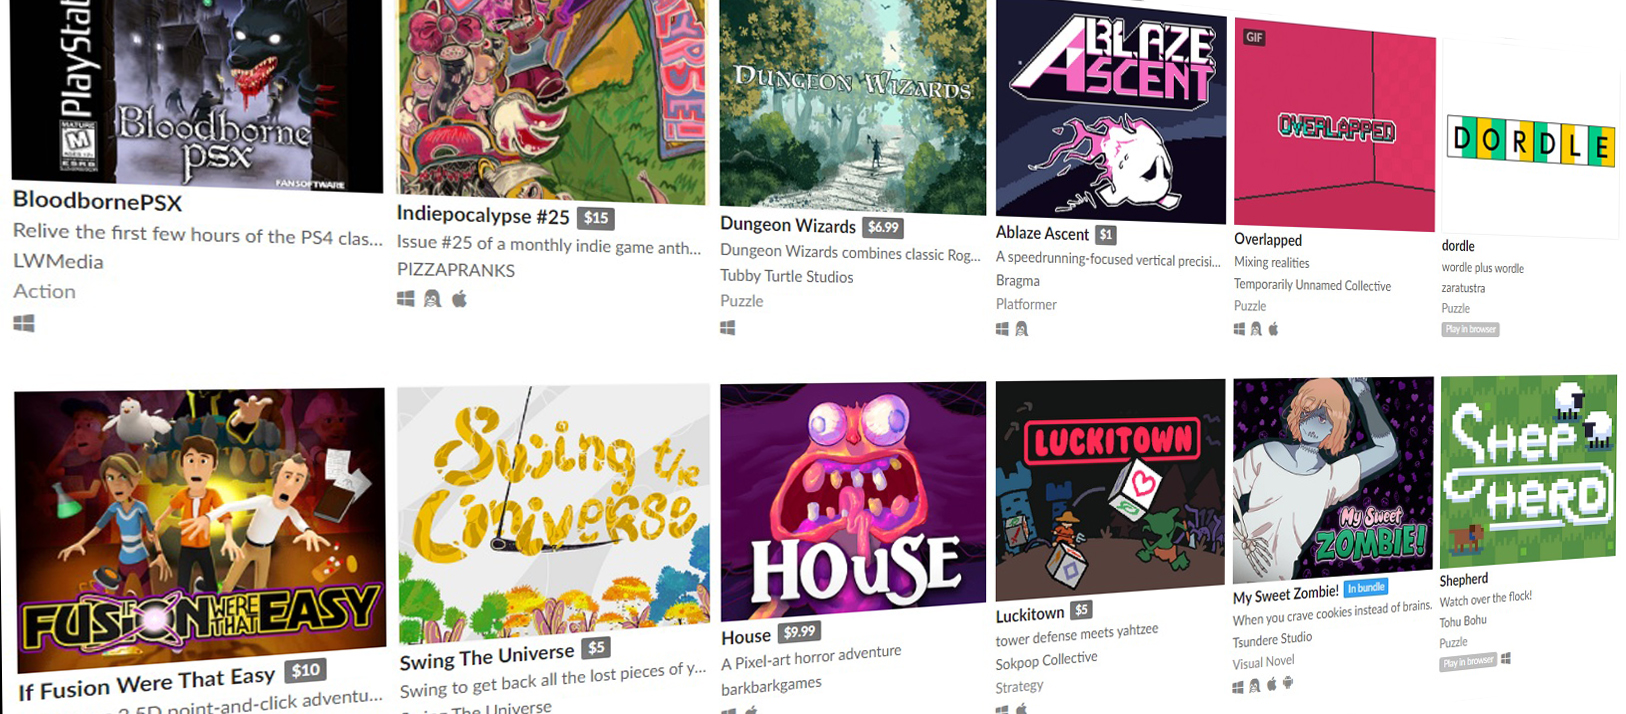Click the Linux icon under Ablaze Ascent

[x=1022, y=328]
